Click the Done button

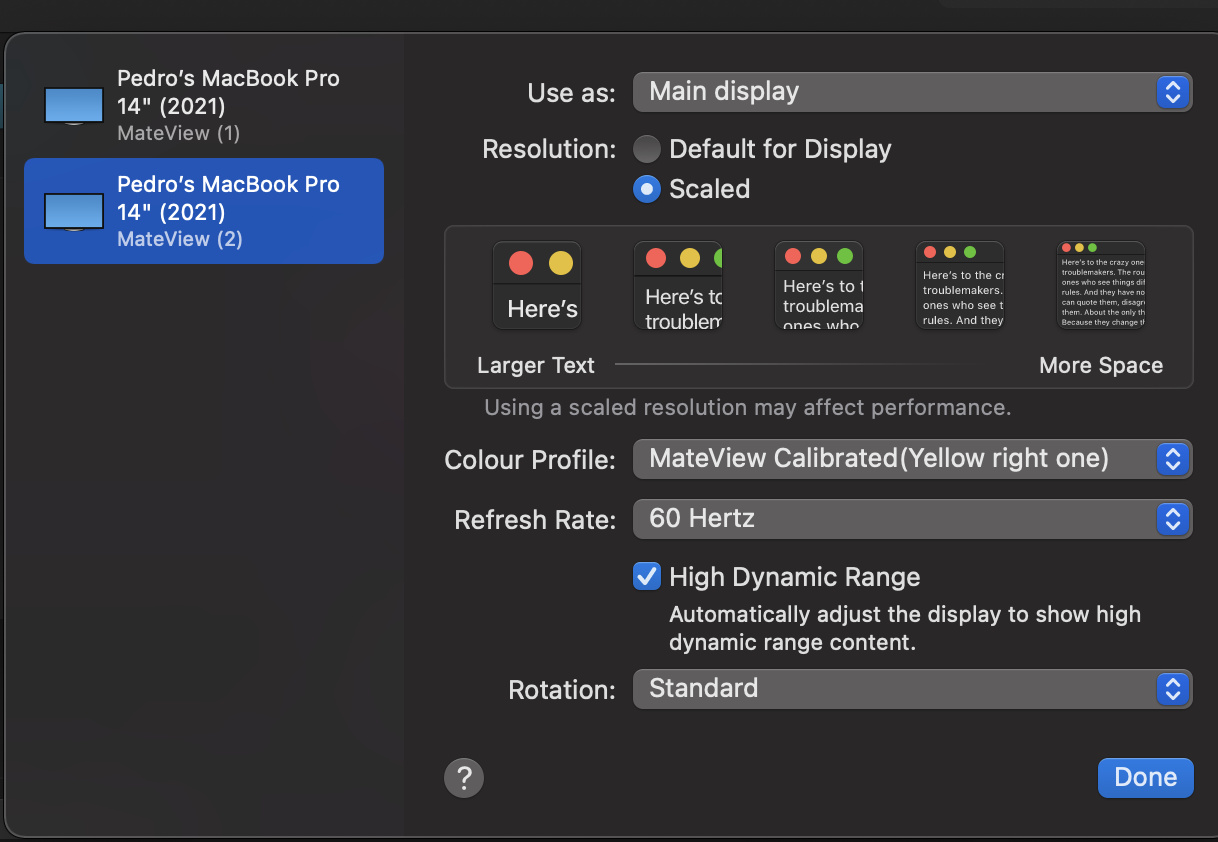coord(1145,777)
